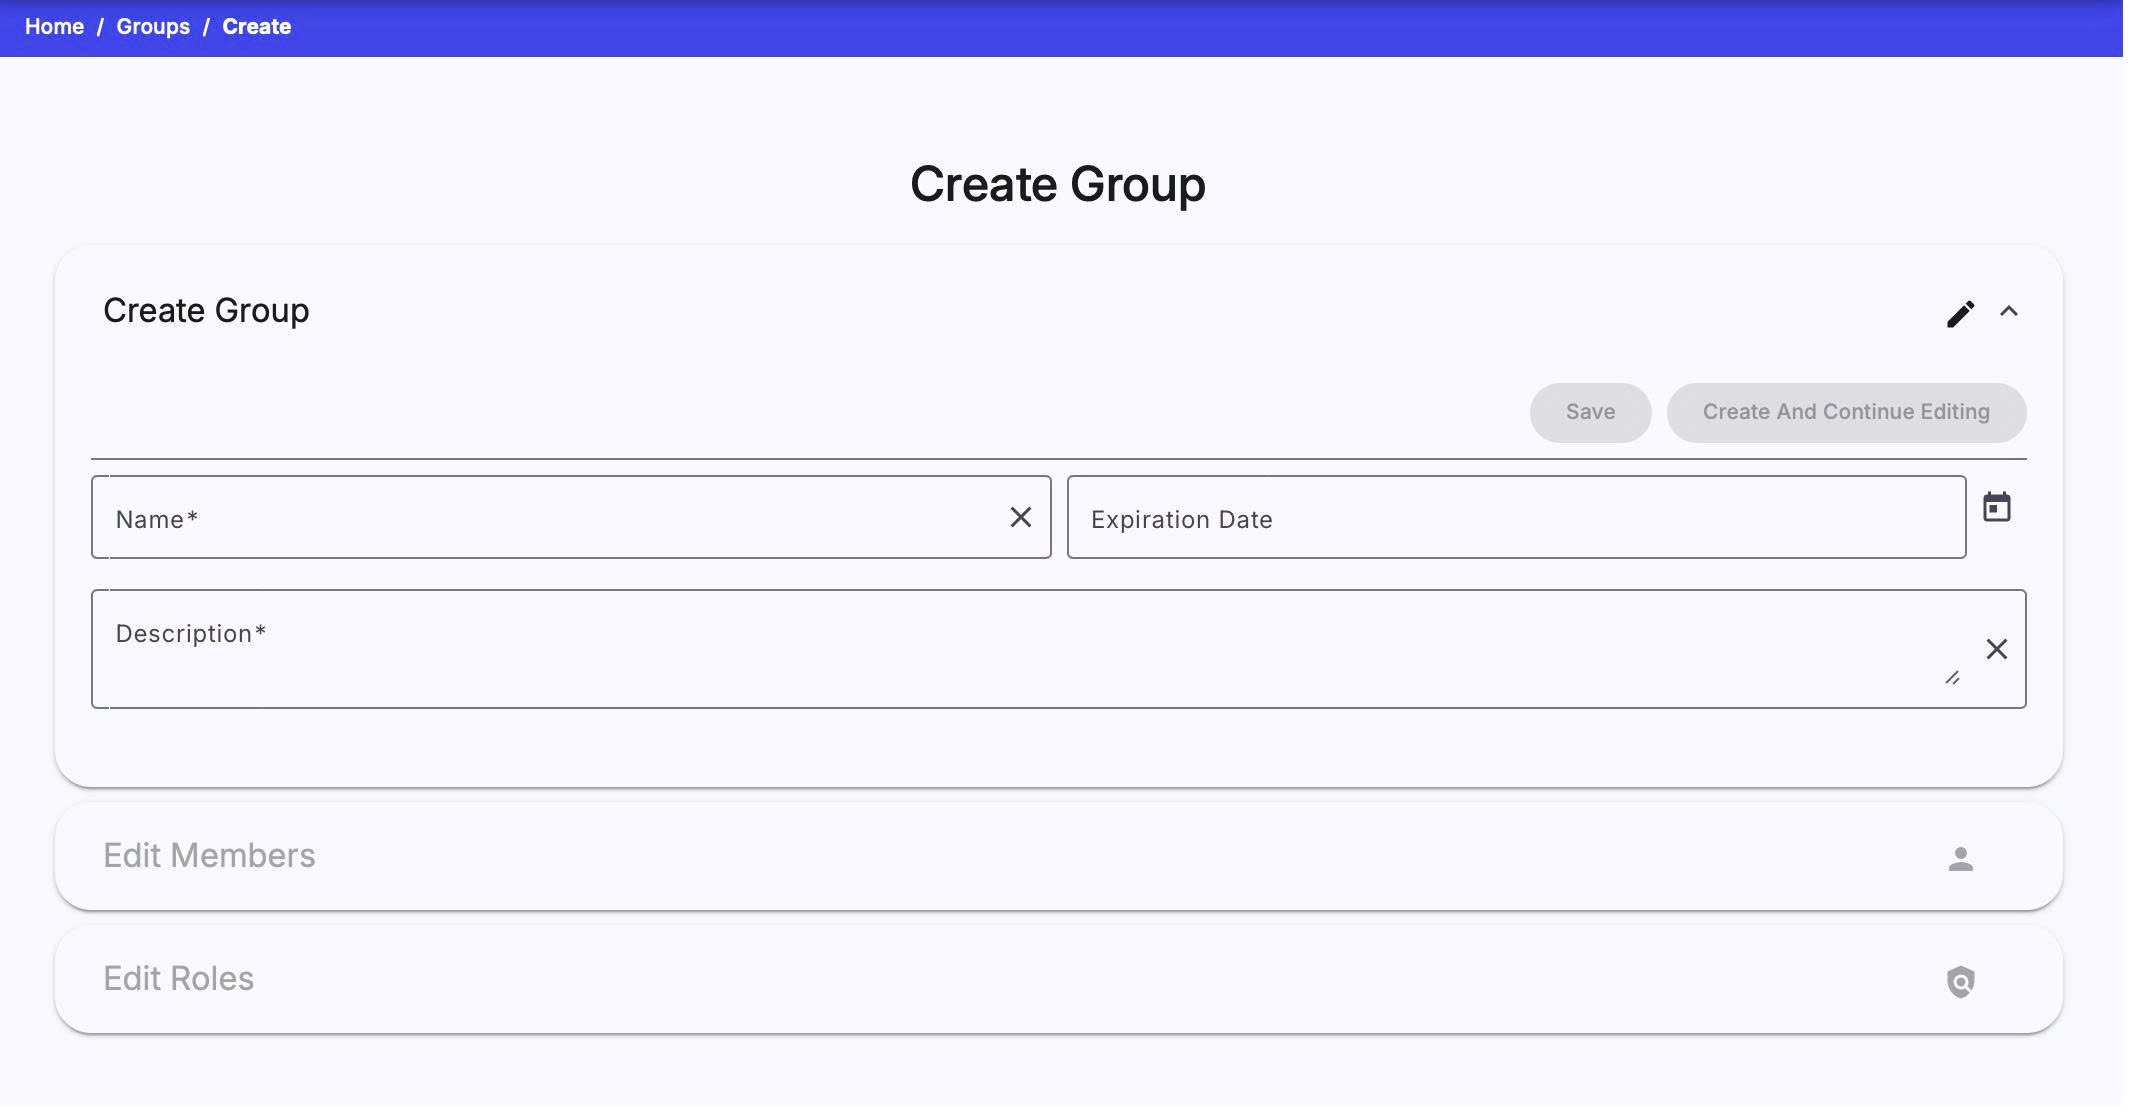Navigate to Groups breadcrumb
2130x1110 pixels.
[x=153, y=27]
